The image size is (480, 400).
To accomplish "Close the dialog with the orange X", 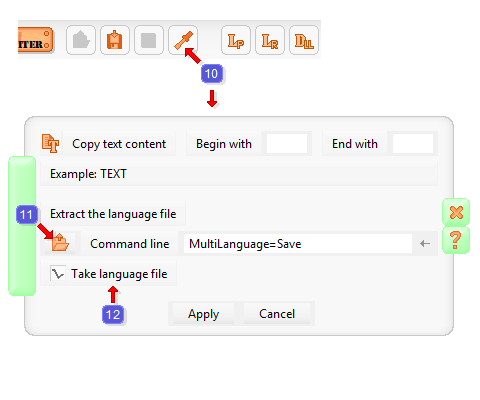I will click(456, 212).
